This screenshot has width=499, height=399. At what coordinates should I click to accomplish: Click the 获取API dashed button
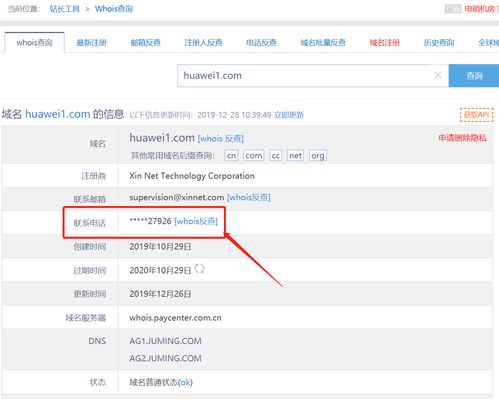pos(477,115)
